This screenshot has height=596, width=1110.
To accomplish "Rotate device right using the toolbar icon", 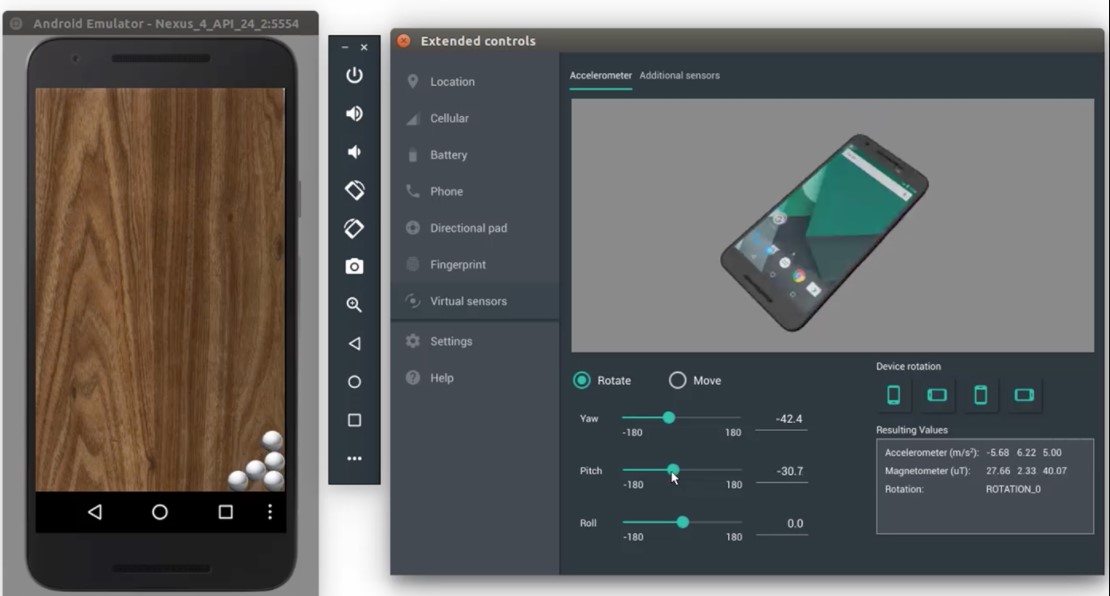I will point(354,228).
